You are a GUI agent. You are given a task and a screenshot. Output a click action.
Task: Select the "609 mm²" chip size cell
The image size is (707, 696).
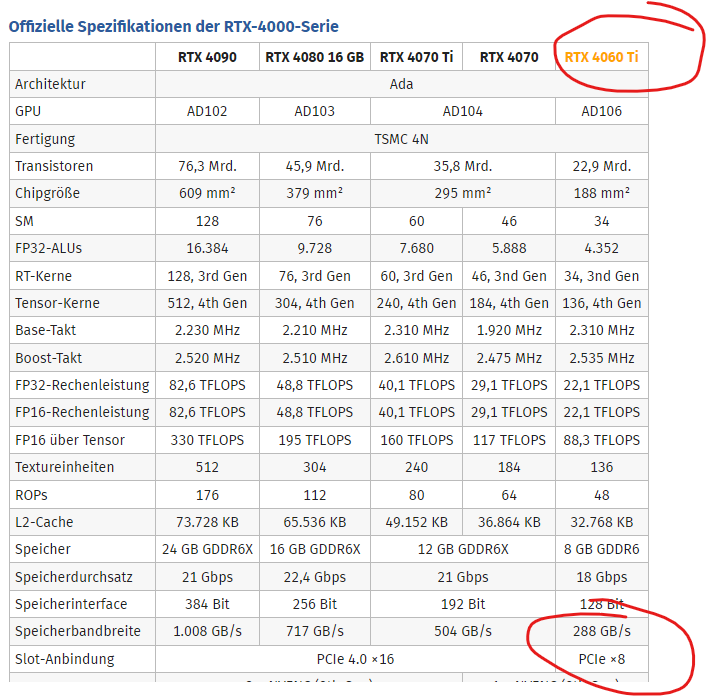coord(207,193)
